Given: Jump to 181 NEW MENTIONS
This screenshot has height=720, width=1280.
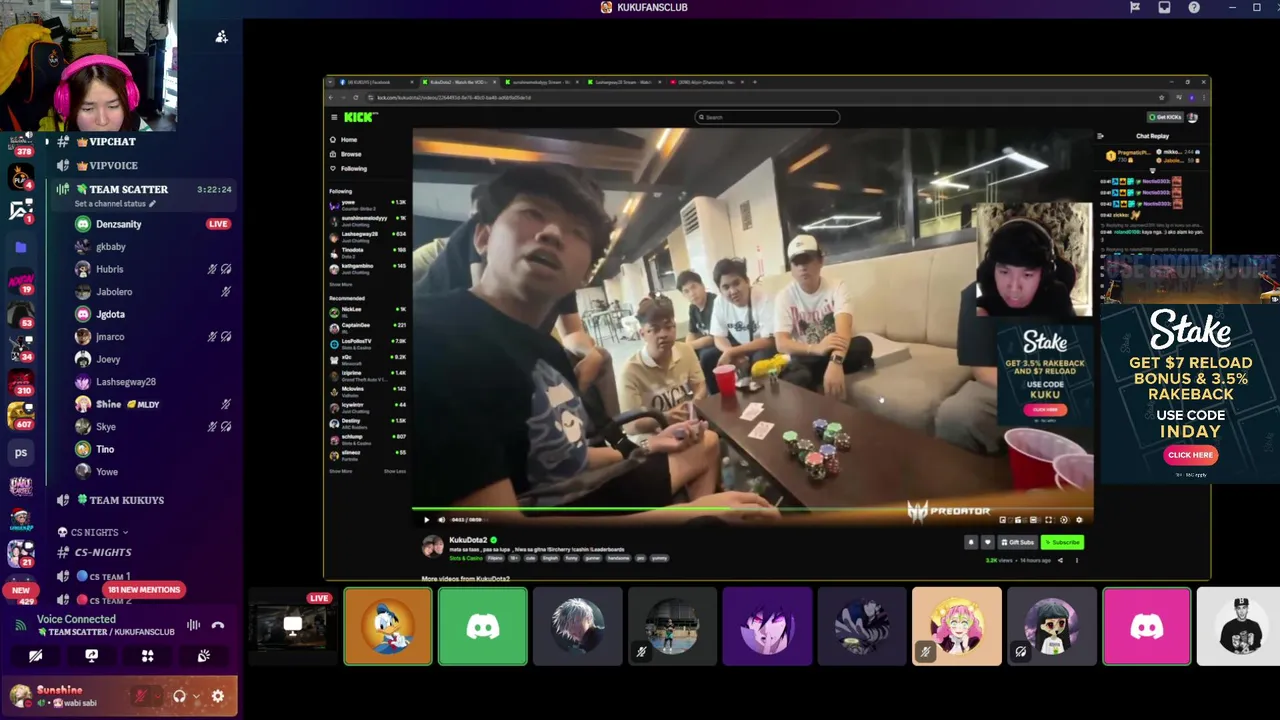Looking at the screenshot, I should point(143,590).
